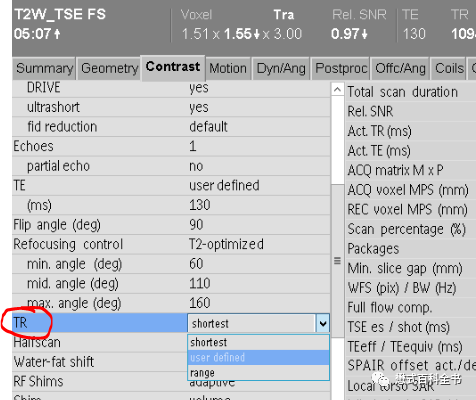Image resolution: width=476 pixels, height=400 pixels.
Task: Open the TR dropdown arrow
Action: [x=322, y=323]
